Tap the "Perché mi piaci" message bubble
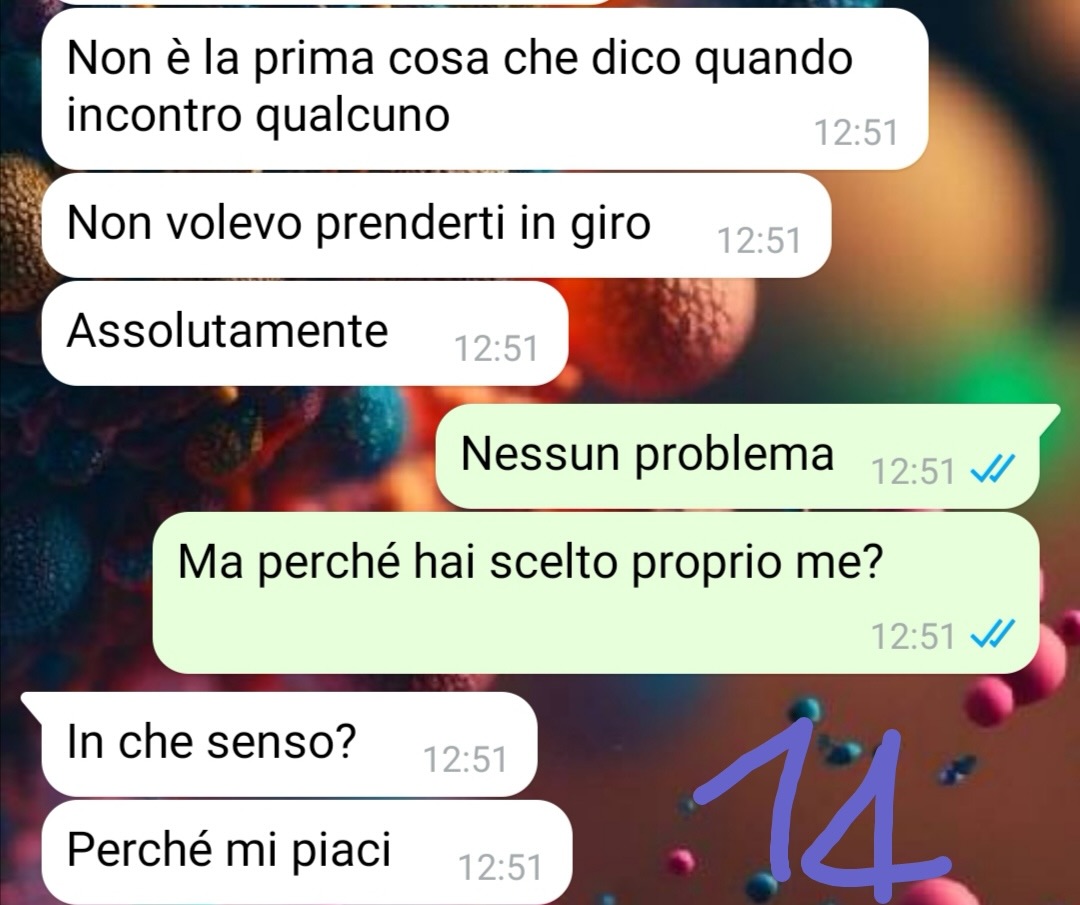Image resolution: width=1080 pixels, height=905 pixels. tap(307, 852)
